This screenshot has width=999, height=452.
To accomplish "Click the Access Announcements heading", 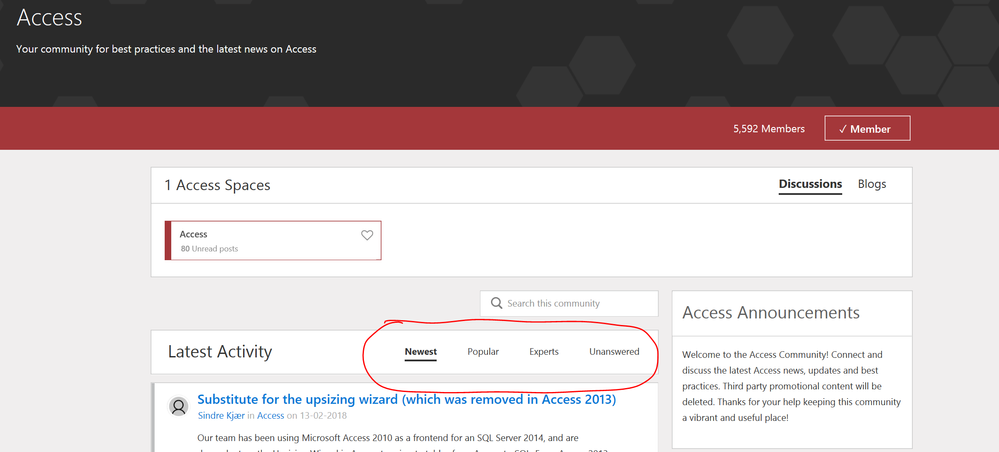I will click(771, 313).
